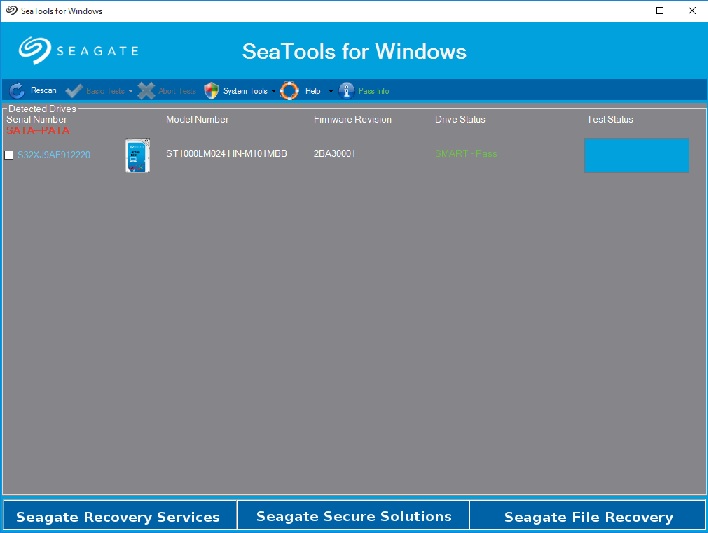Screen dimensions: 708x533
Task: Click the Pass Info lighthouse icon
Action: (x=346, y=91)
